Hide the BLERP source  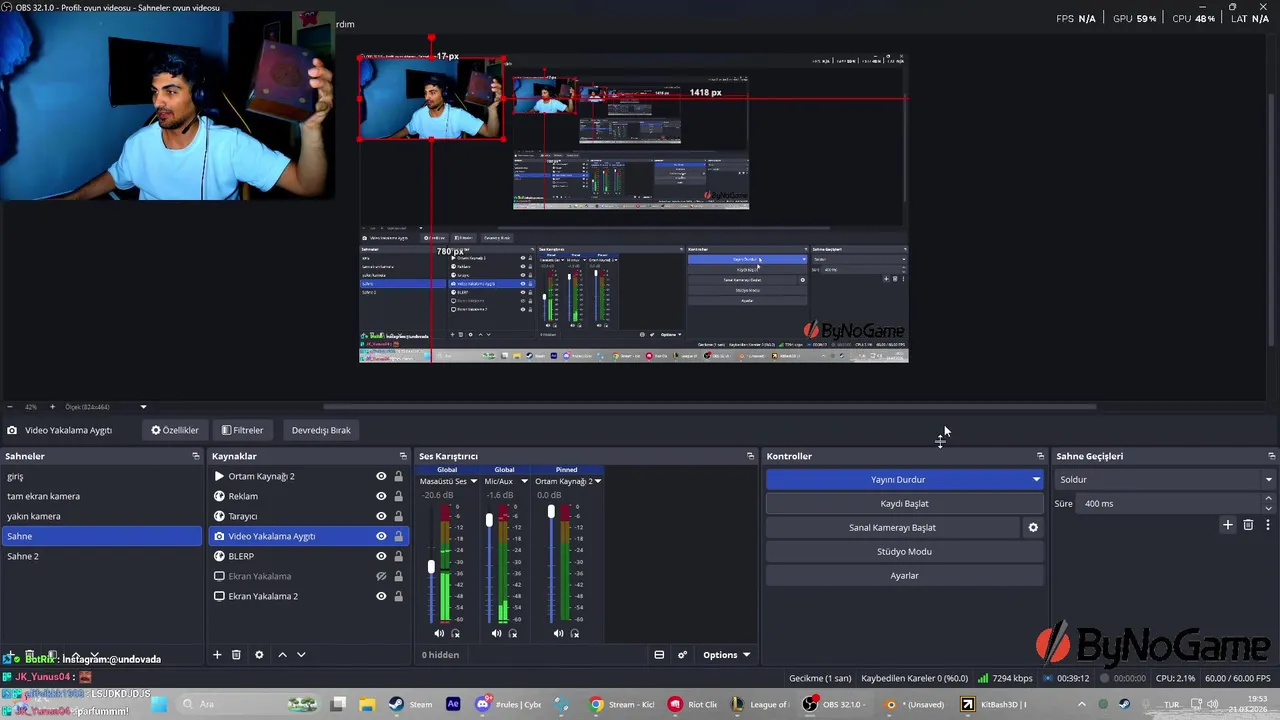tap(381, 556)
